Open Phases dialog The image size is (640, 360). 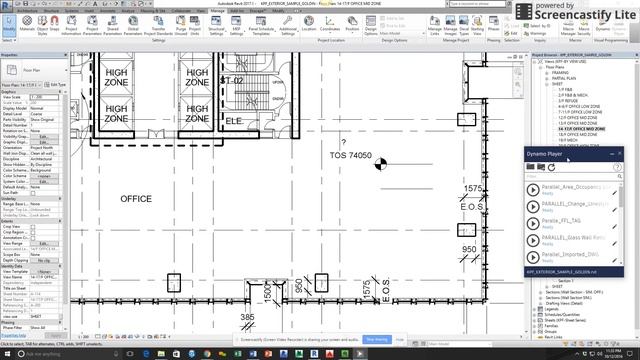[x=493, y=24]
